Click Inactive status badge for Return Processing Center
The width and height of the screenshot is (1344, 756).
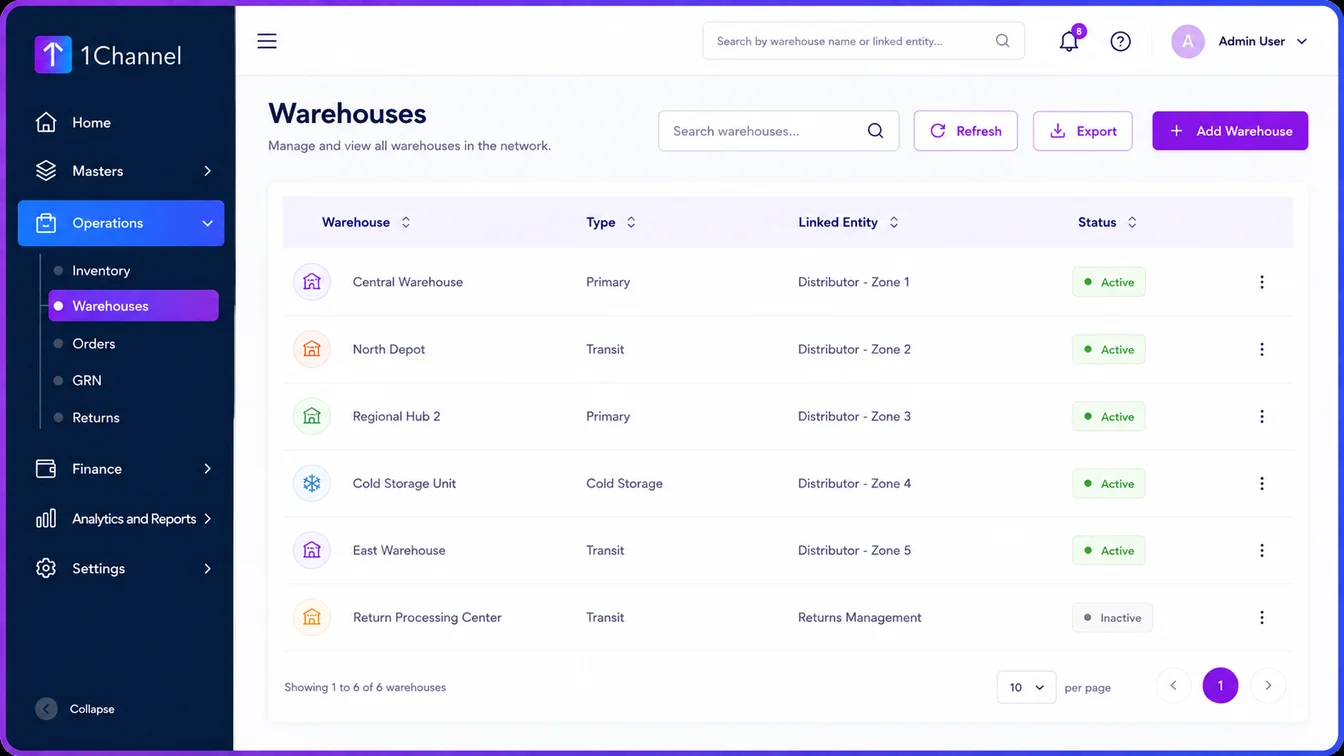coord(1112,617)
